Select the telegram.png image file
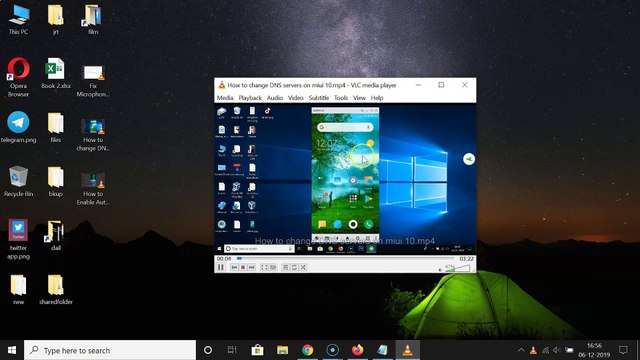This screenshot has width=640, height=360. point(18,127)
